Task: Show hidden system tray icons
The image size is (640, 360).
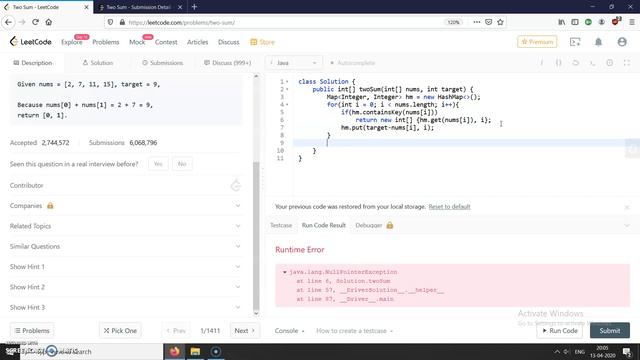Action: (x=557, y=351)
